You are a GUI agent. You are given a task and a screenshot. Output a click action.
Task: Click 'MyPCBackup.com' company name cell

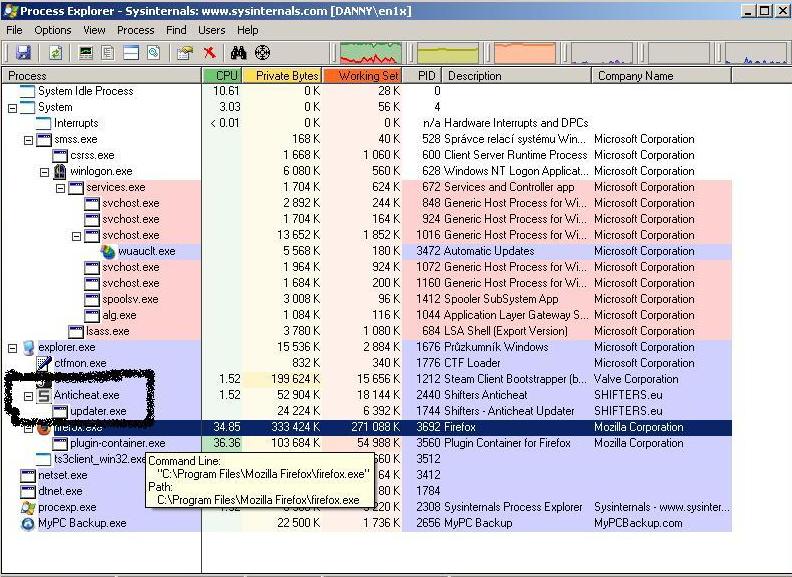click(638, 523)
